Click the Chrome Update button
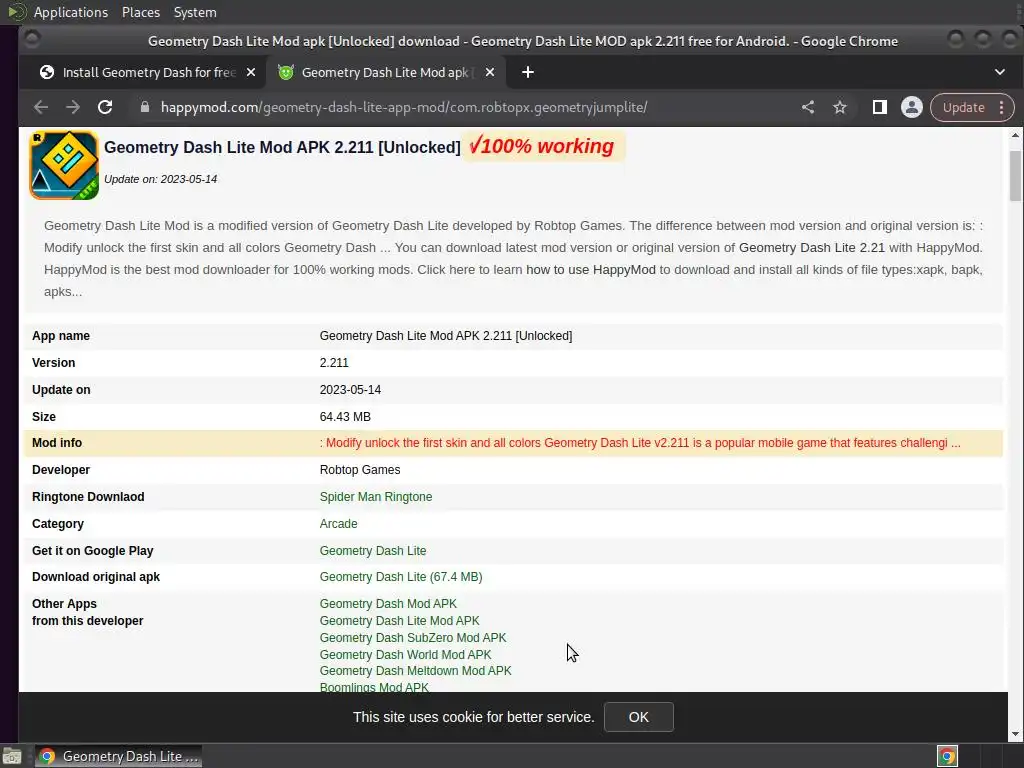This screenshot has height=768, width=1024. [x=963, y=107]
